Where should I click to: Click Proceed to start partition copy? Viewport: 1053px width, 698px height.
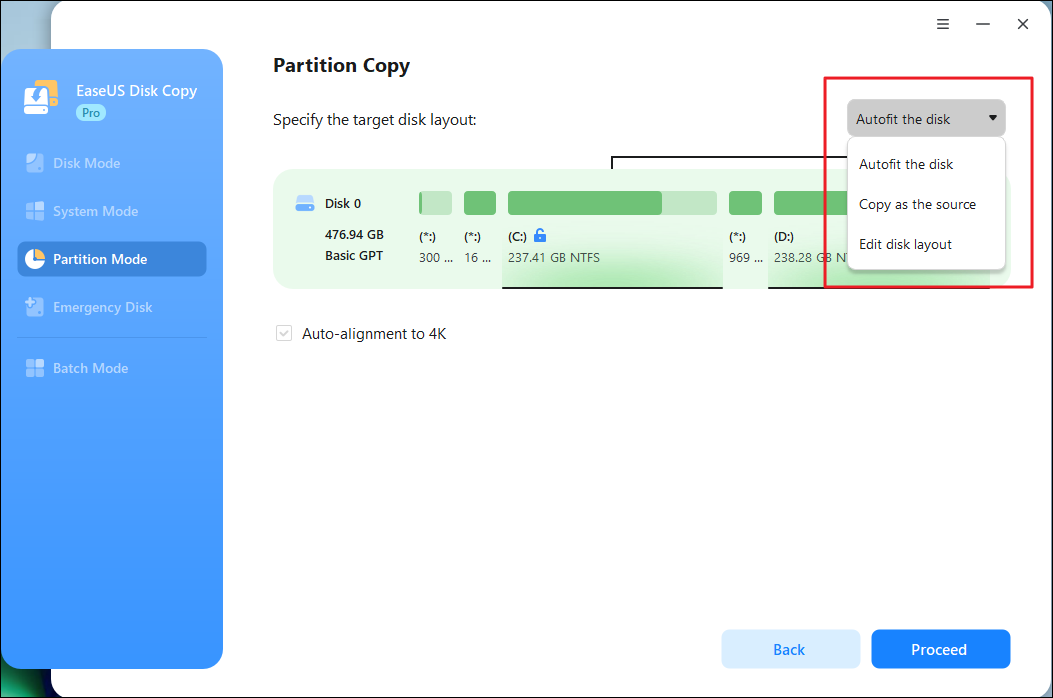(940, 649)
